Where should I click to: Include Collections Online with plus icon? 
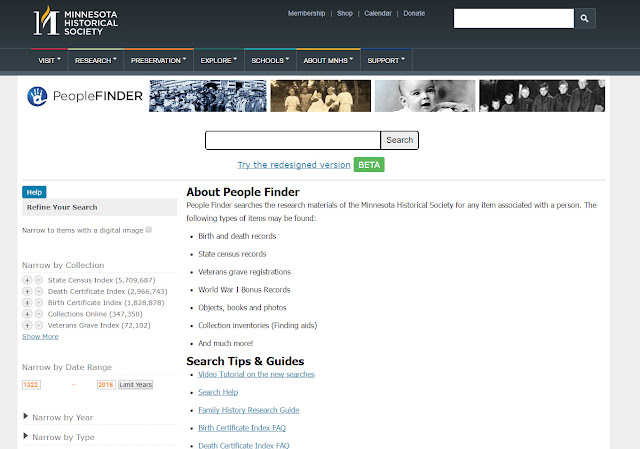click(x=27, y=314)
